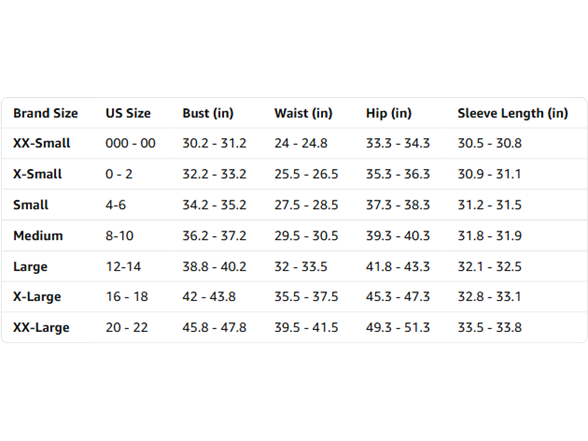Select the Small brand size label
The height and width of the screenshot is (441, 588).
[x=31, y=205]
